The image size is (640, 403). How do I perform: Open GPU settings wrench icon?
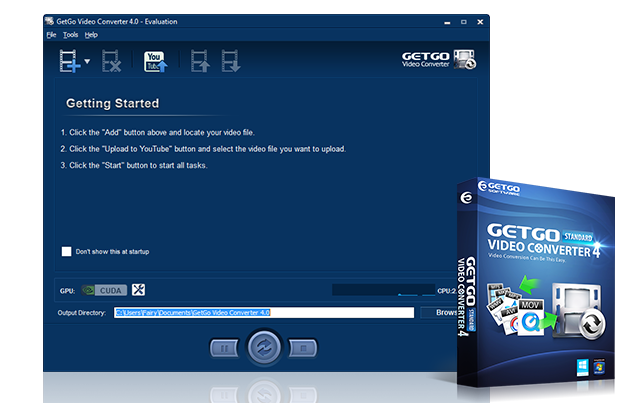point(138,290)
